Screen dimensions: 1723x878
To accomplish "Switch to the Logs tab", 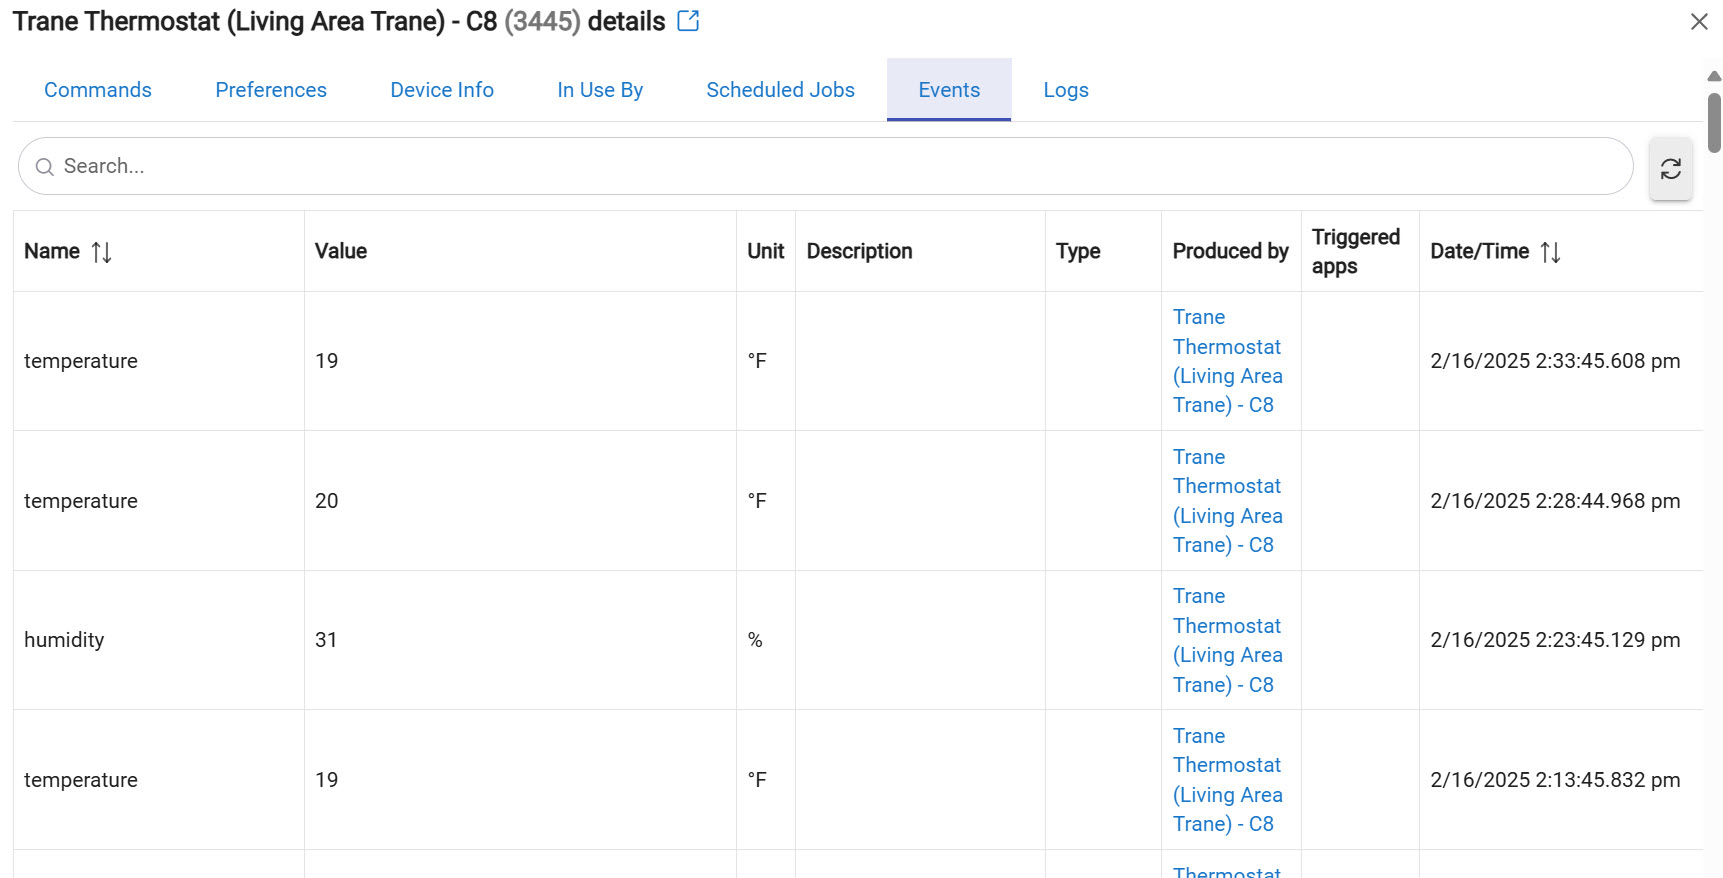I will click(x=1066, y=90).
